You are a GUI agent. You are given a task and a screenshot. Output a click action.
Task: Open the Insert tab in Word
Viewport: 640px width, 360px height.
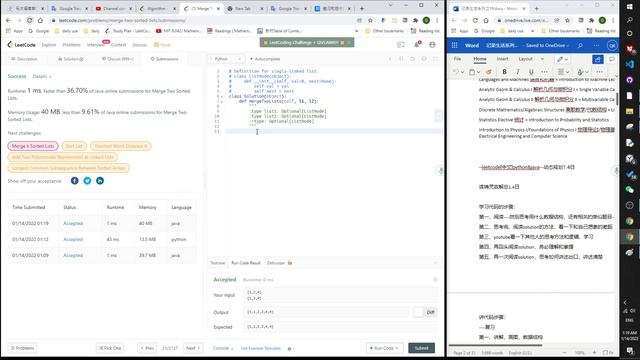502,59
